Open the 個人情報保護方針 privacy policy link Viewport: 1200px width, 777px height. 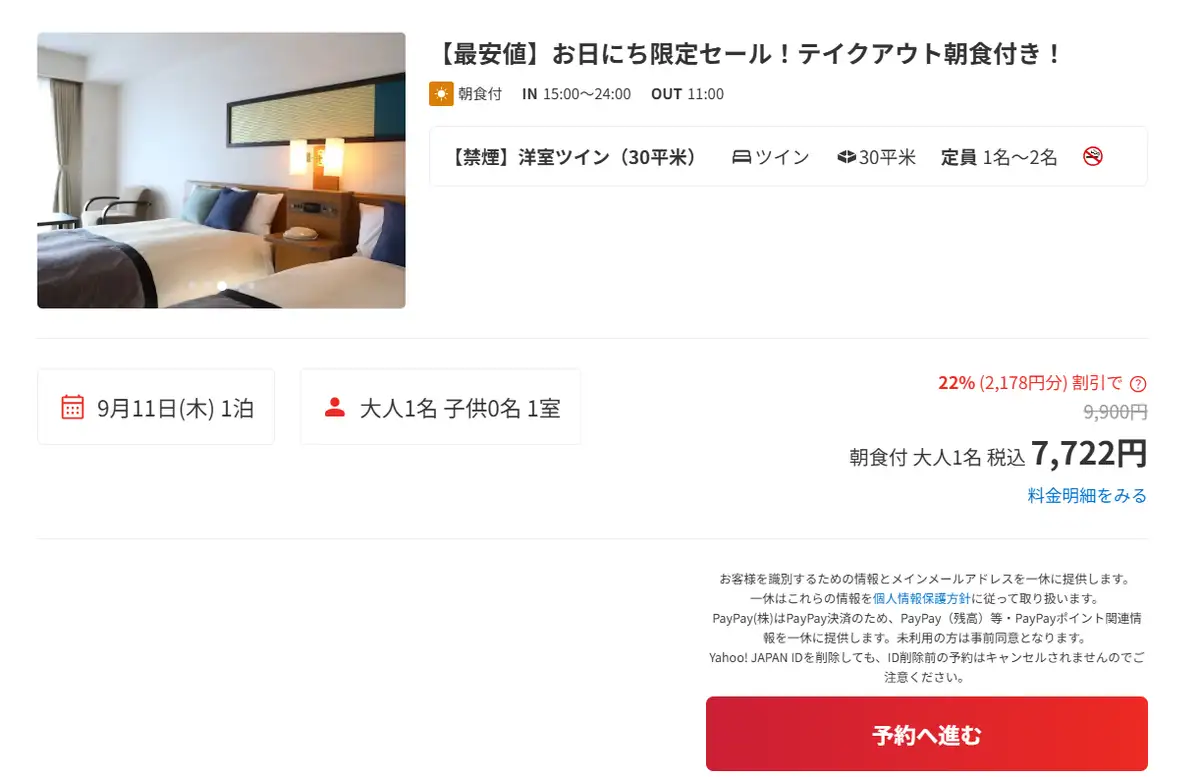click(922, 598)
